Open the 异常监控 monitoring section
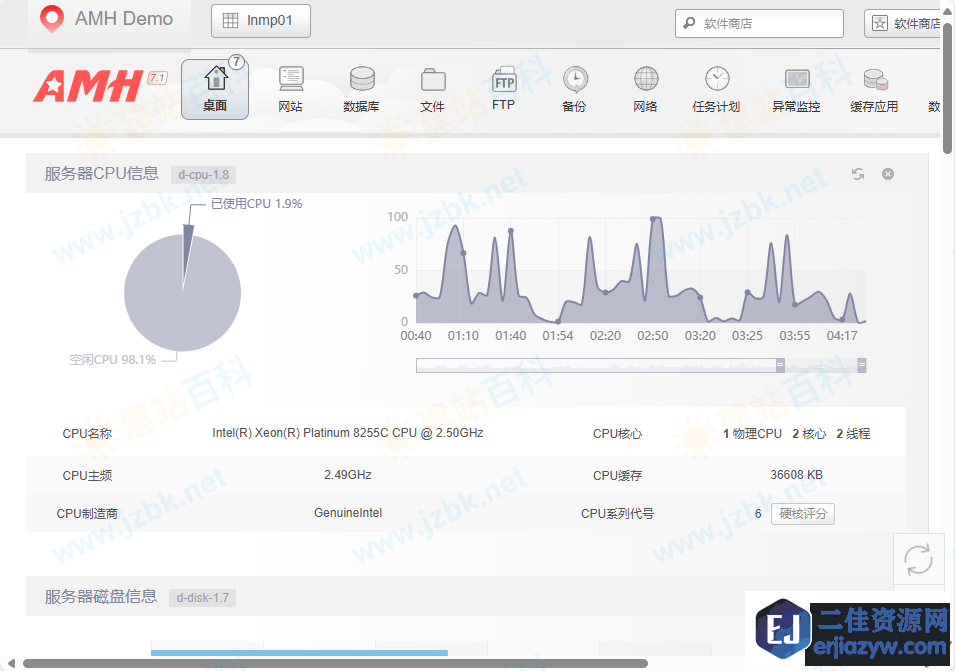This screenshot has height=671, width=955. click(x=796, y=90)
